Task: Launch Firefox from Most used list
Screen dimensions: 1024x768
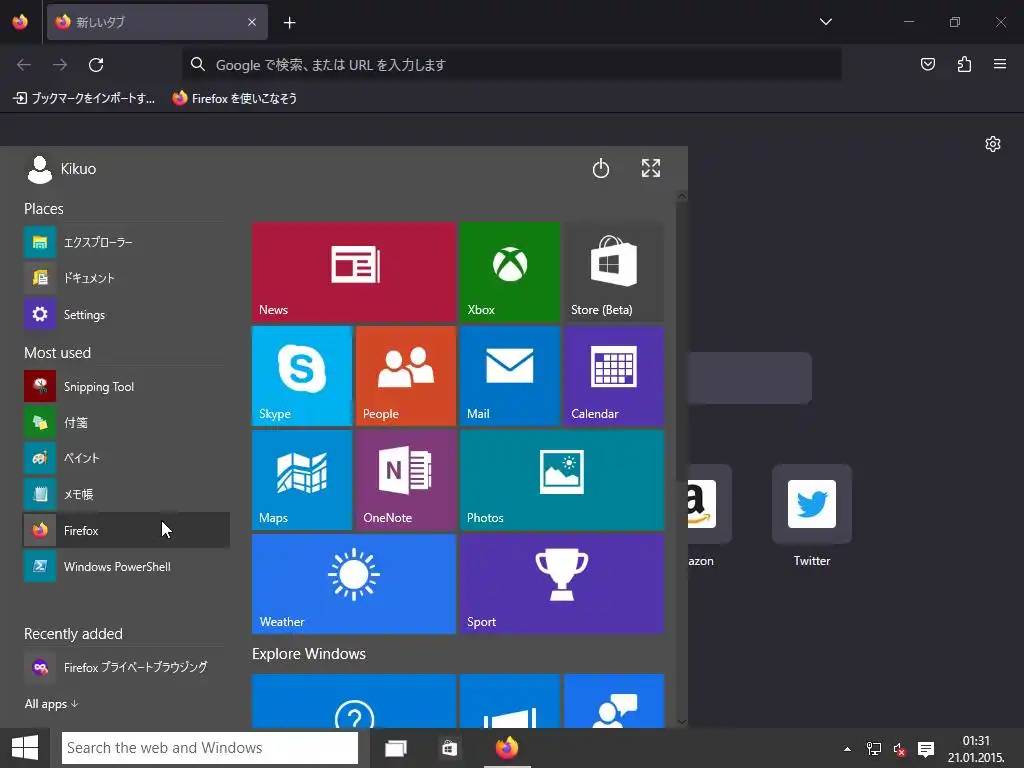Action: pos(126,530)
